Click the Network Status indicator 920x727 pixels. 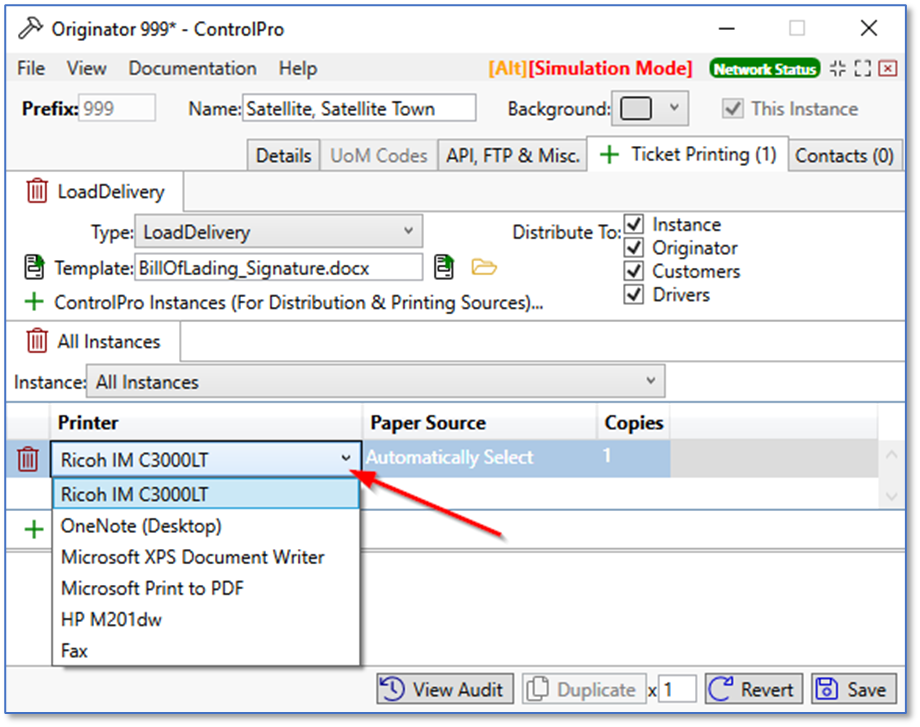click(764, 69)
